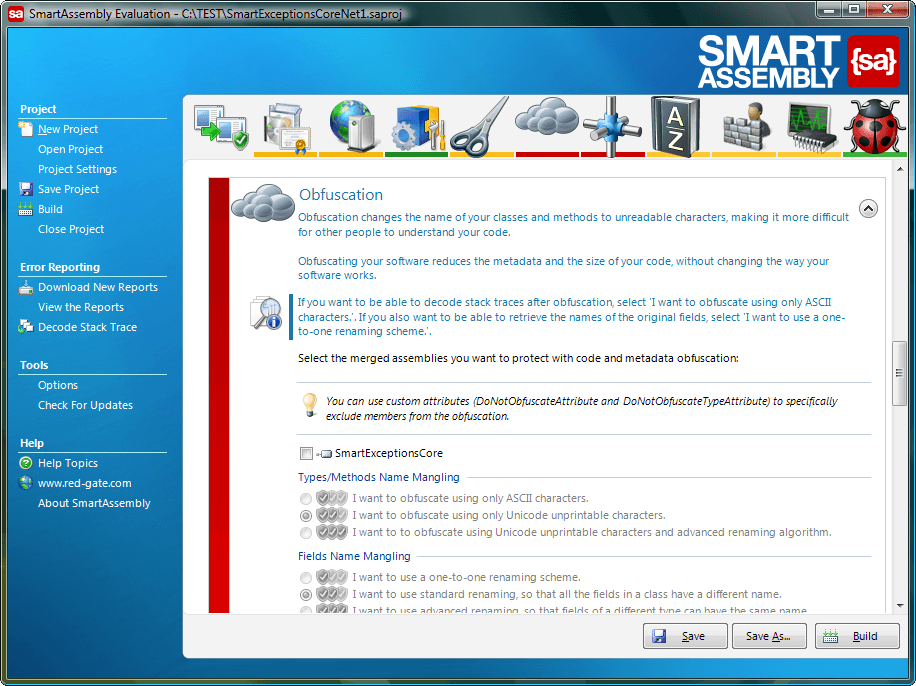Open Decode Stack Trace
This screenshot has height=686, width=916.
pos(88,327)
